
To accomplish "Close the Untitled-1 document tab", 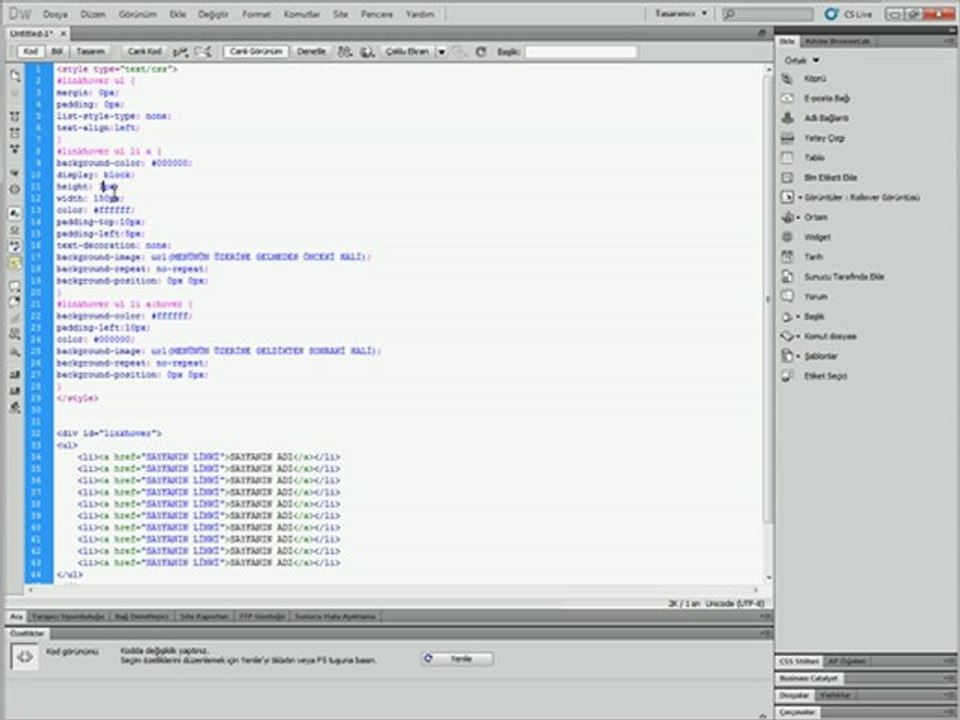I will tap(63, 33).
